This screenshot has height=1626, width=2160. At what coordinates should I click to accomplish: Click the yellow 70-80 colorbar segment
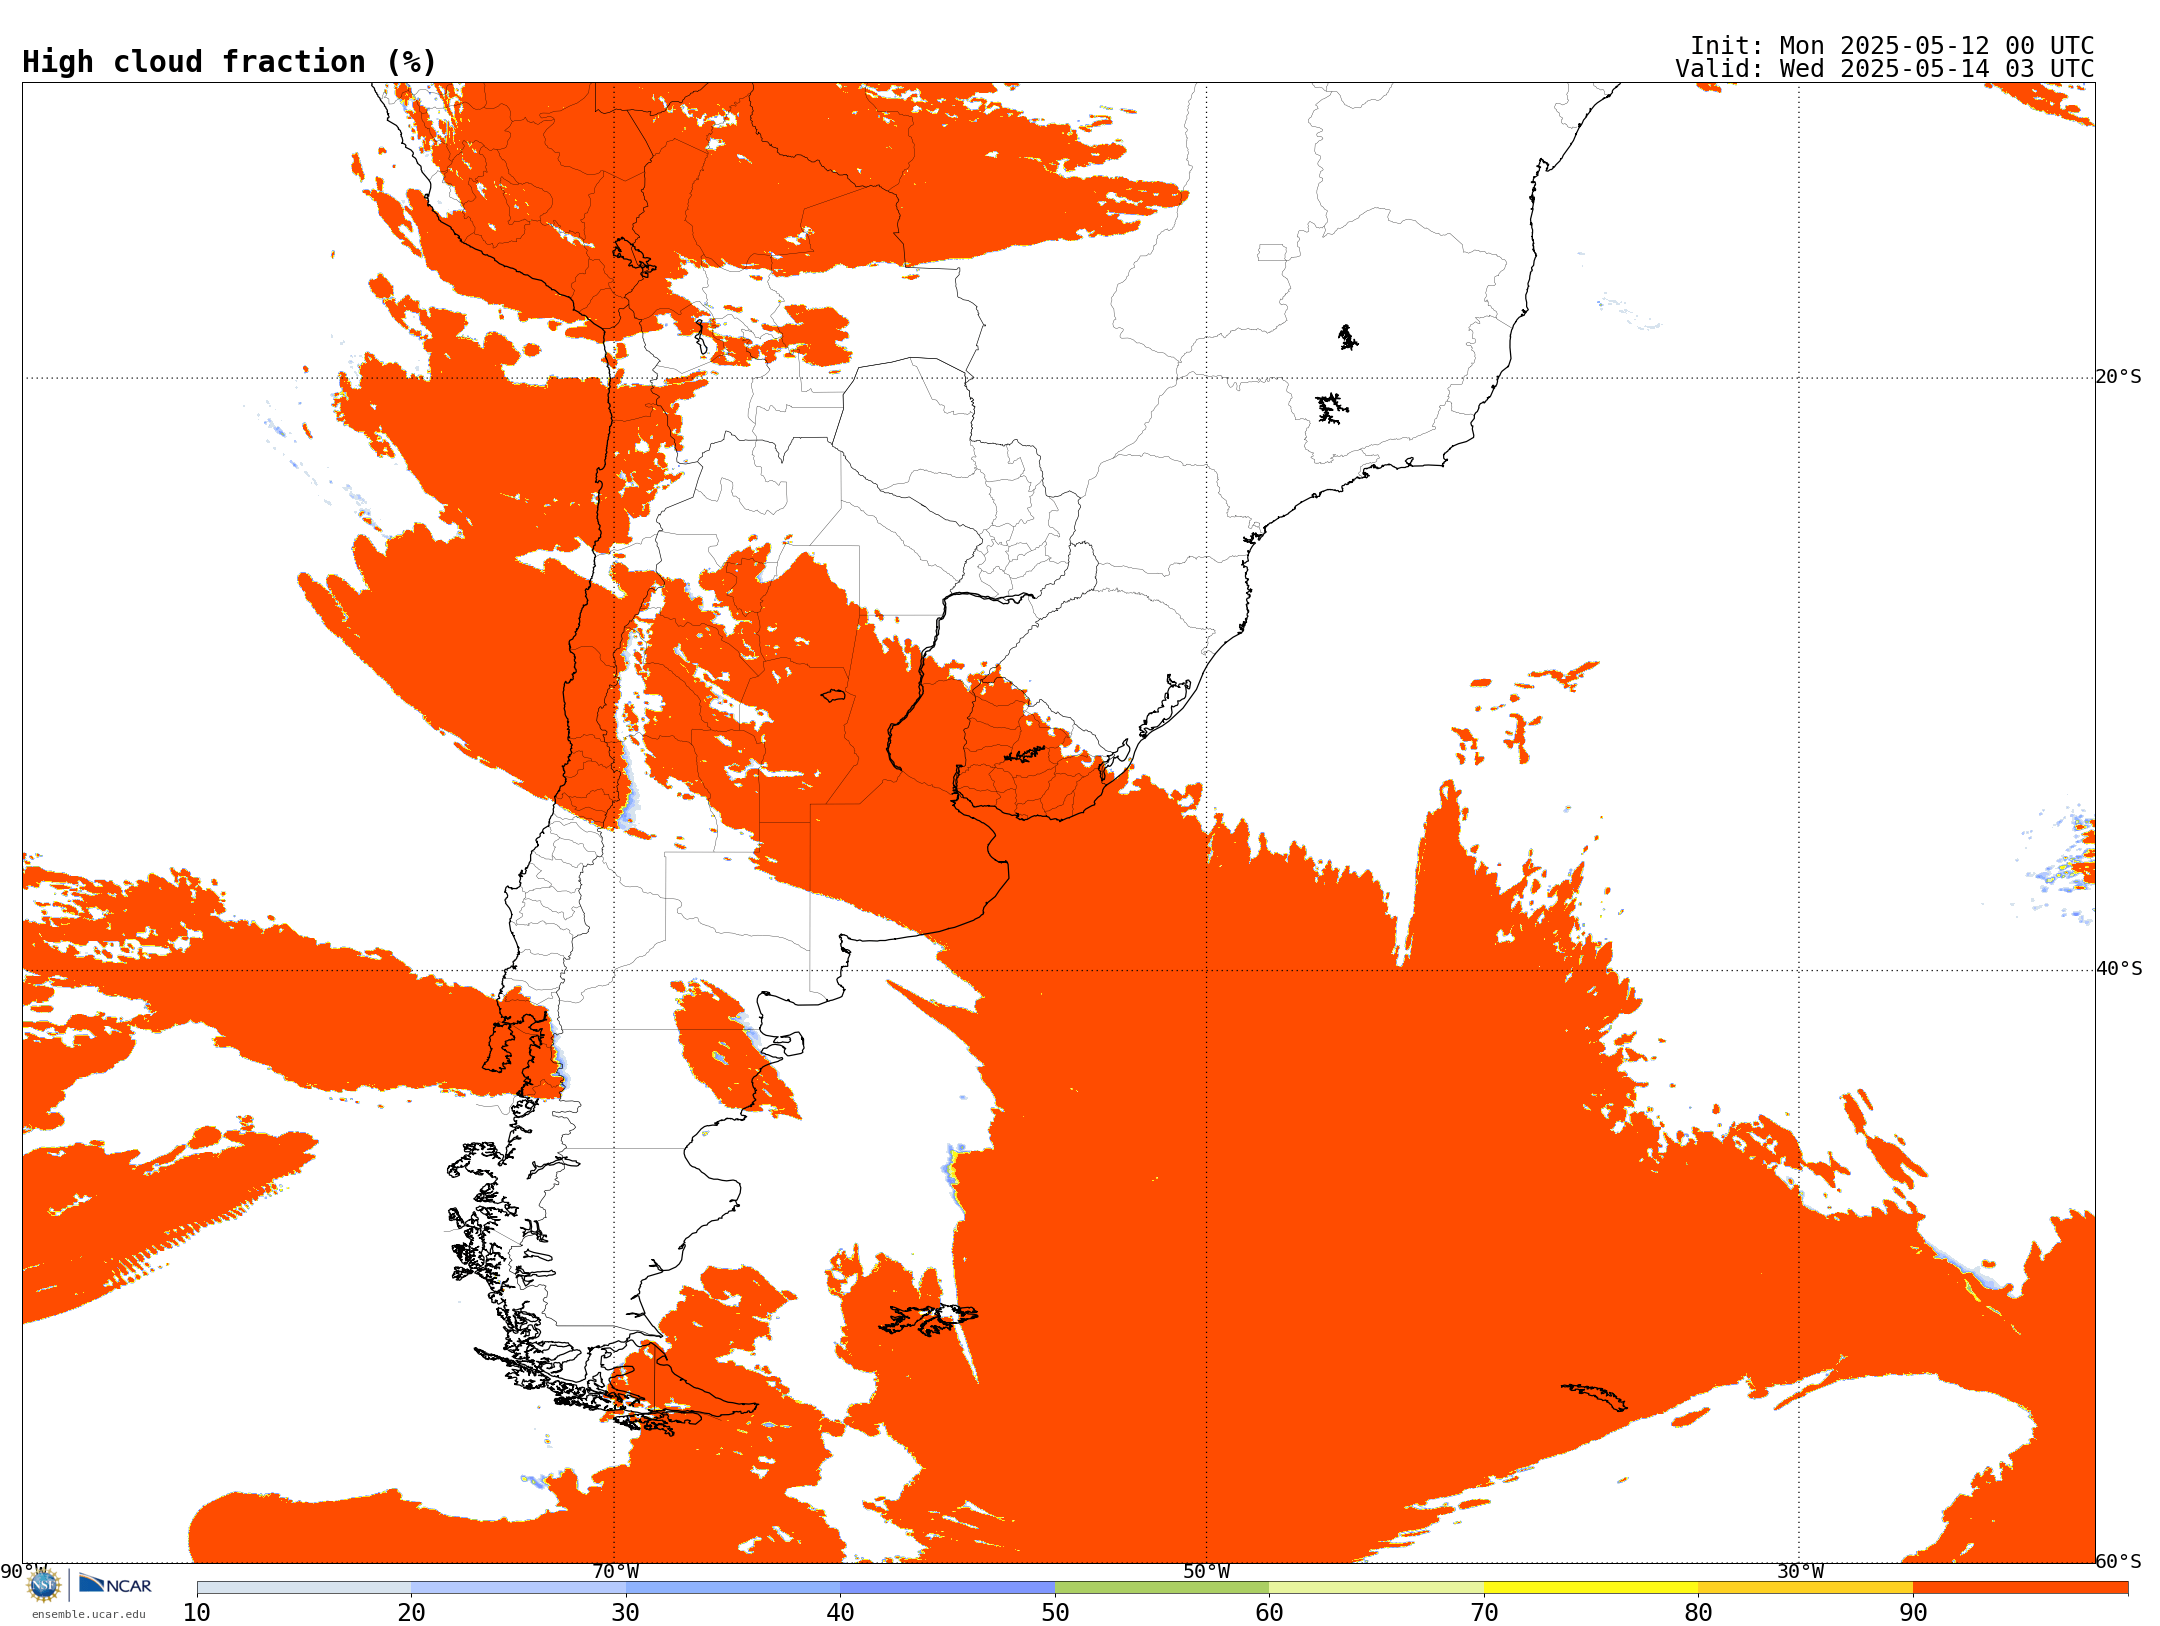(1591, 1588)
